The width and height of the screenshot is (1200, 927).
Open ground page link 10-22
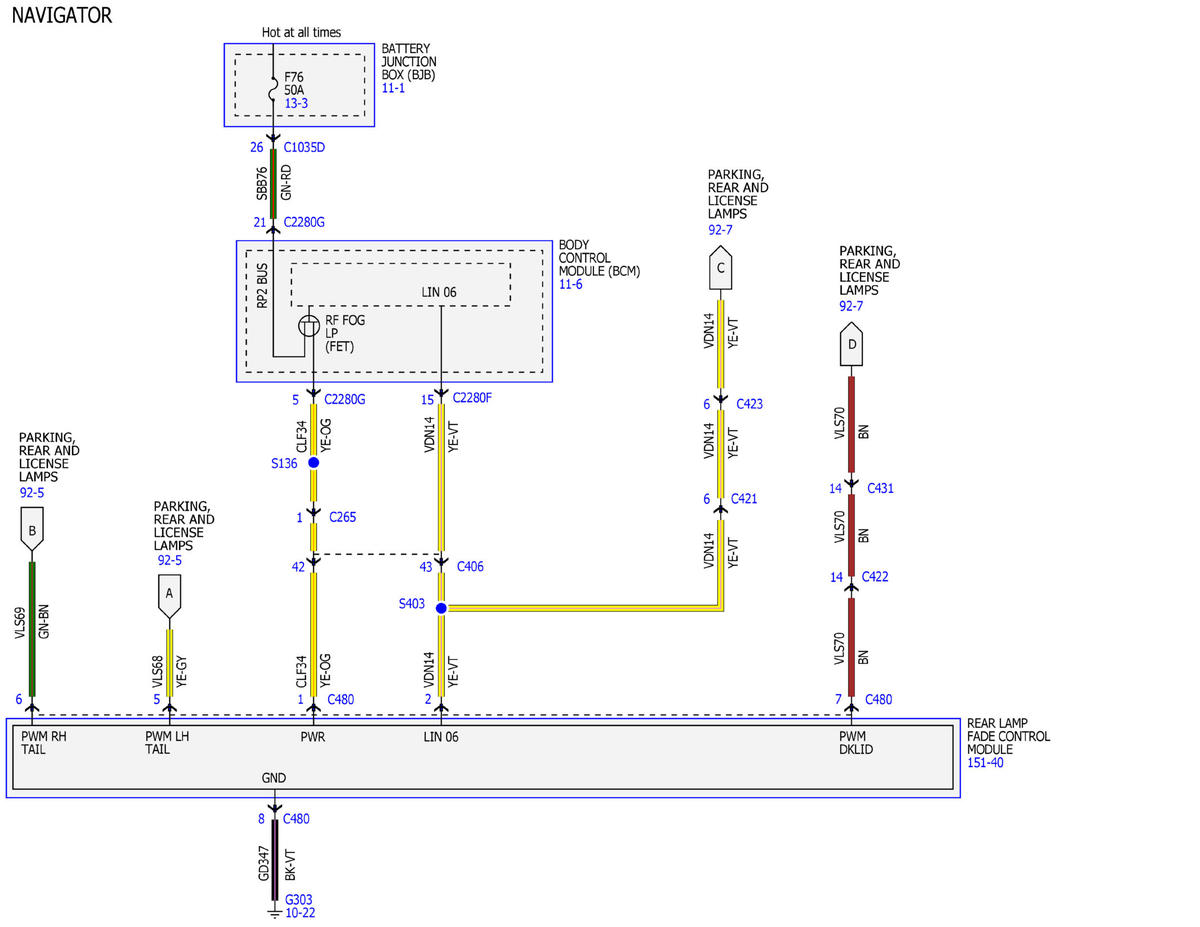[301, 913]
